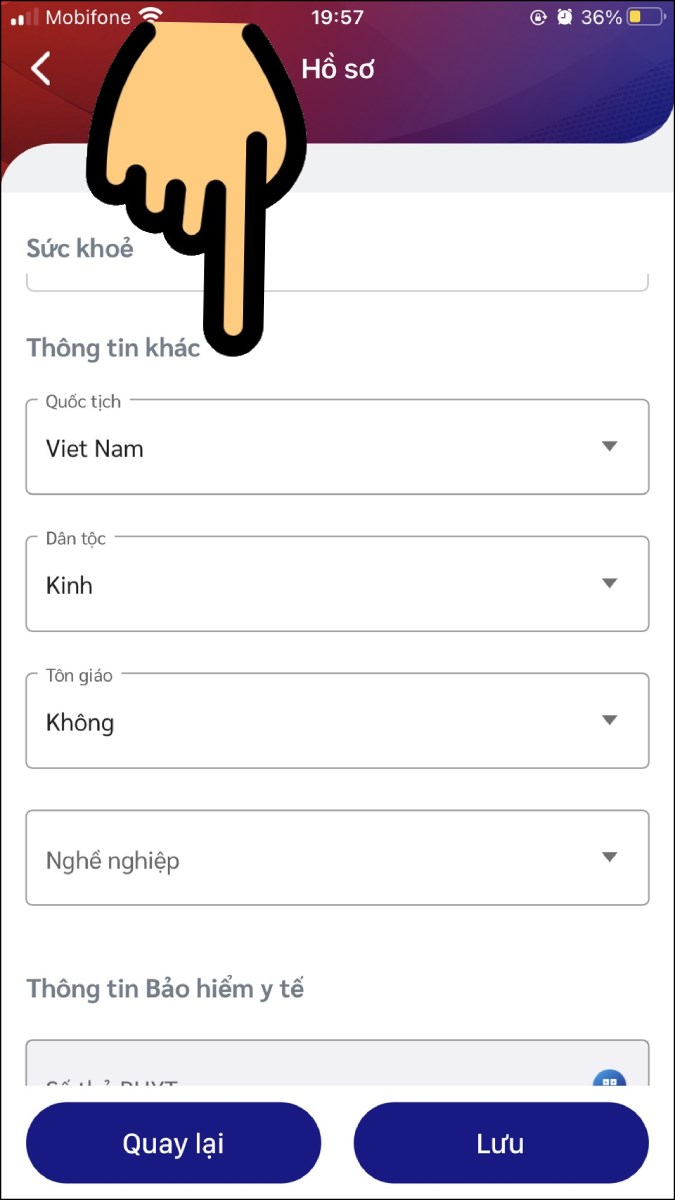Open the QR scan icon on BHYT field
This screenshot has height=1200, width=675.
pyautogui.click(x=611, y=1083)
